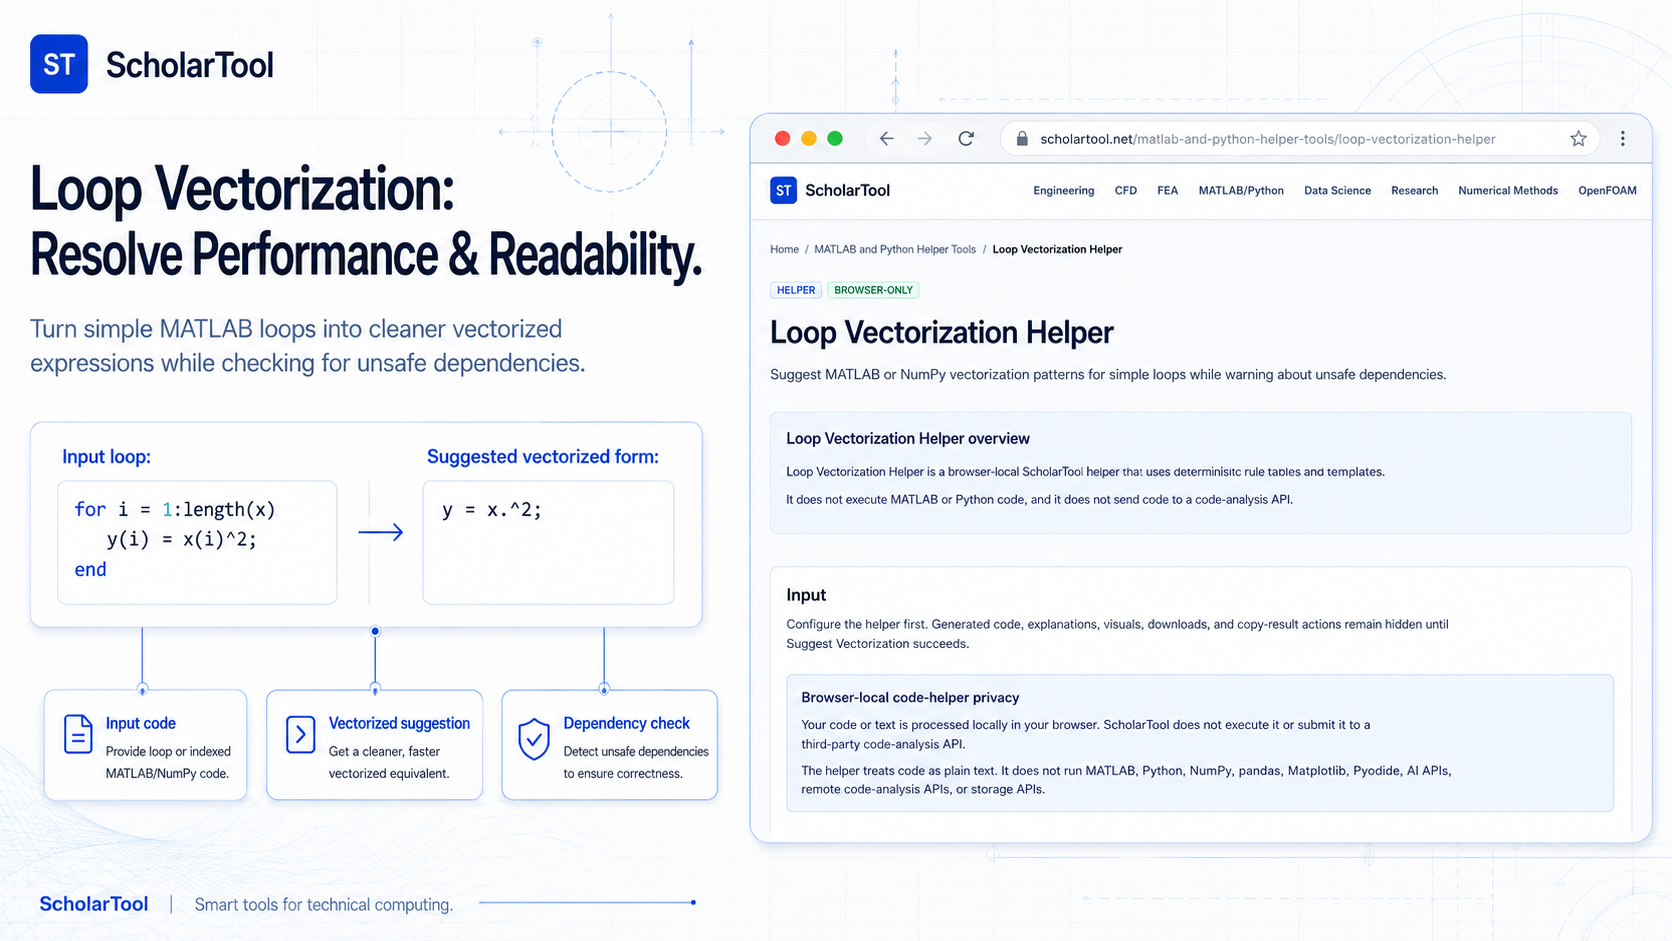1672x941 pixels.
Task: Reload the page with the refresh icon
Action: (966, 139)
